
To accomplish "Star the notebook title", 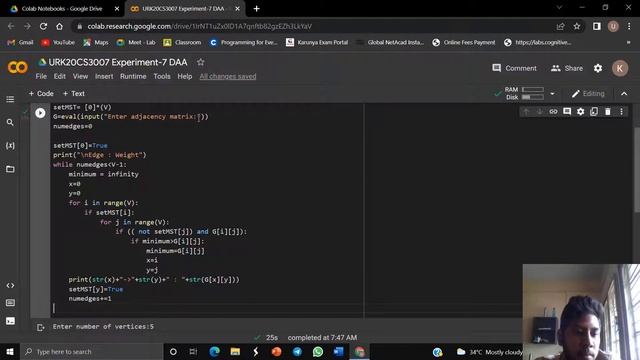I will click(x=200, y=62).
